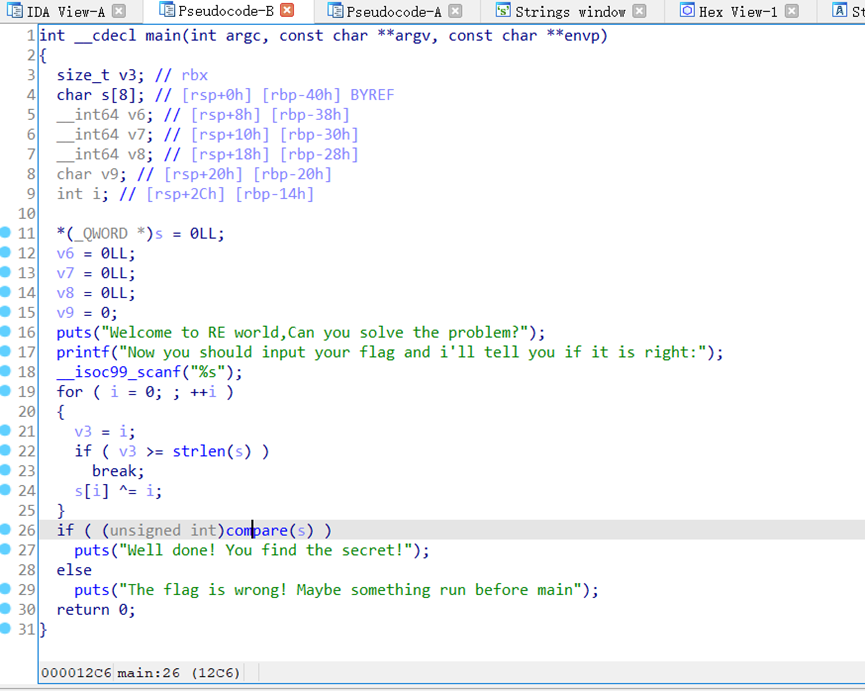
Task: Click the status bar address 000012C6
Action: (76, 673)
